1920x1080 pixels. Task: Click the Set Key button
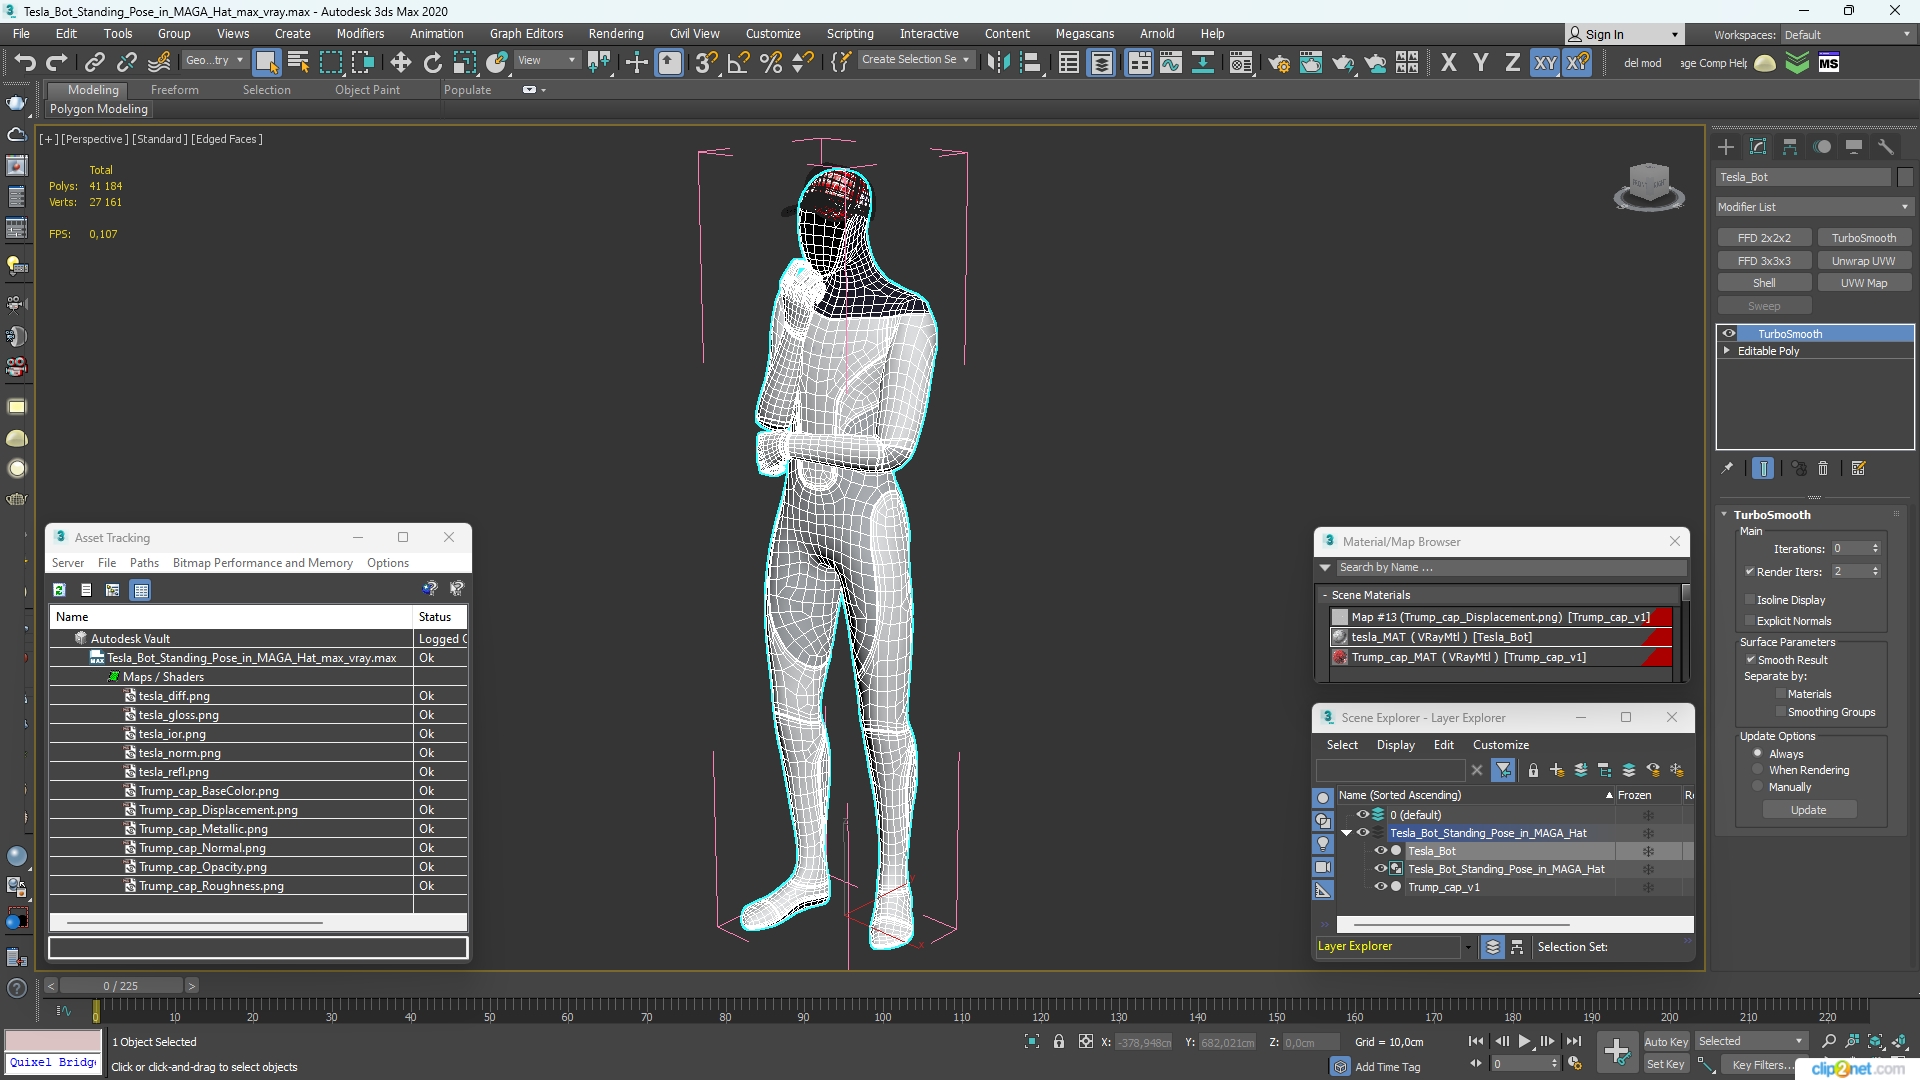(x=1666, y=1064)
